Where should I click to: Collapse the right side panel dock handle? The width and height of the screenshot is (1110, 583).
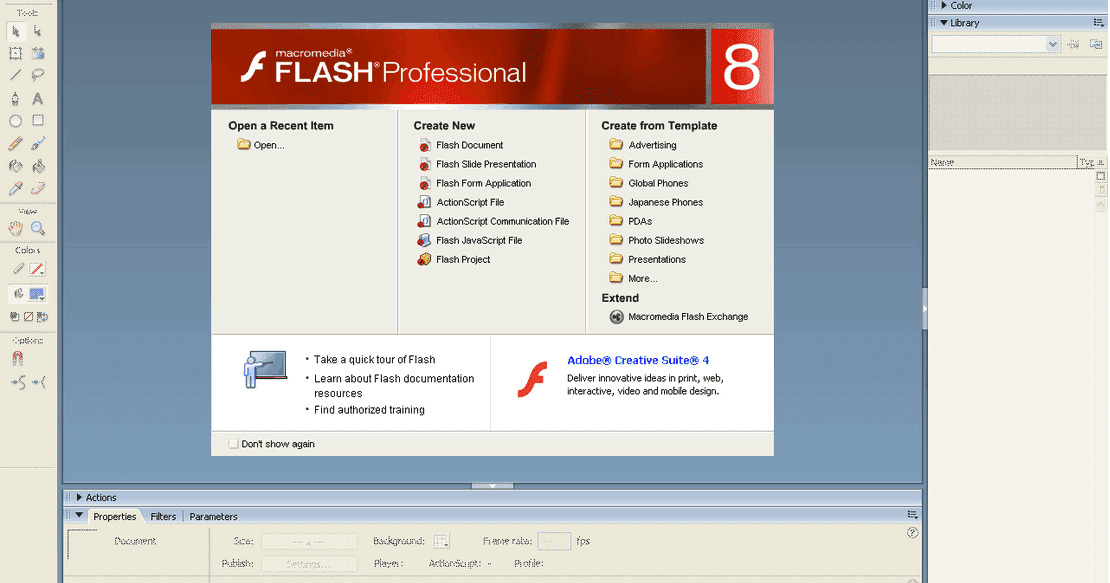[x=925, y=309]
